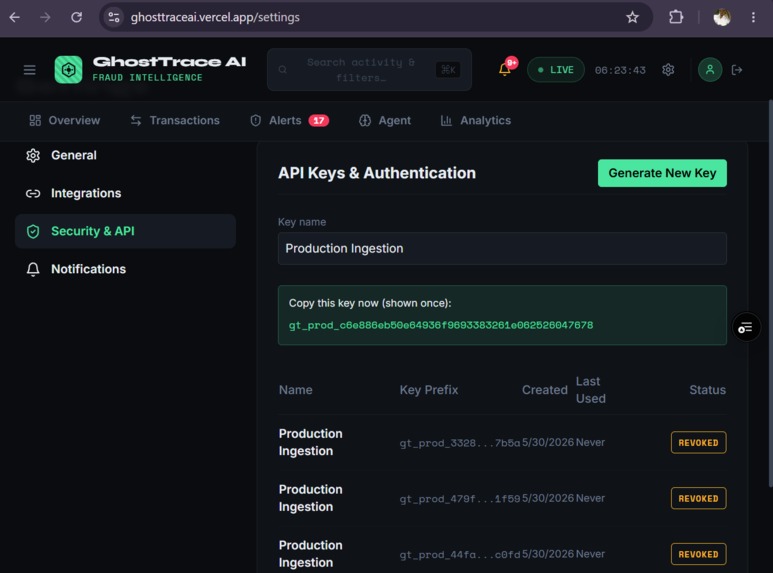
Task: Switch to Agent tab
Action: click(385, 120)
